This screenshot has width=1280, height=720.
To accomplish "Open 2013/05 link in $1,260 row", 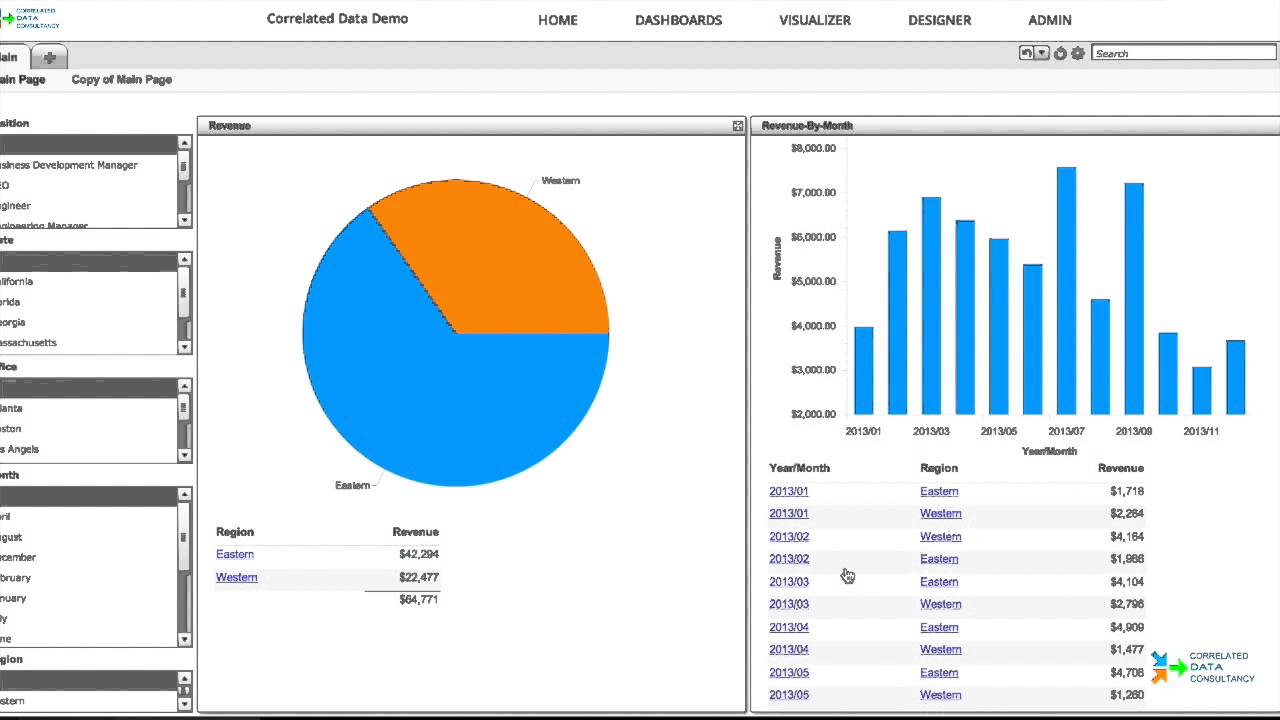I will pyautogui.click(x=789, y=695).
